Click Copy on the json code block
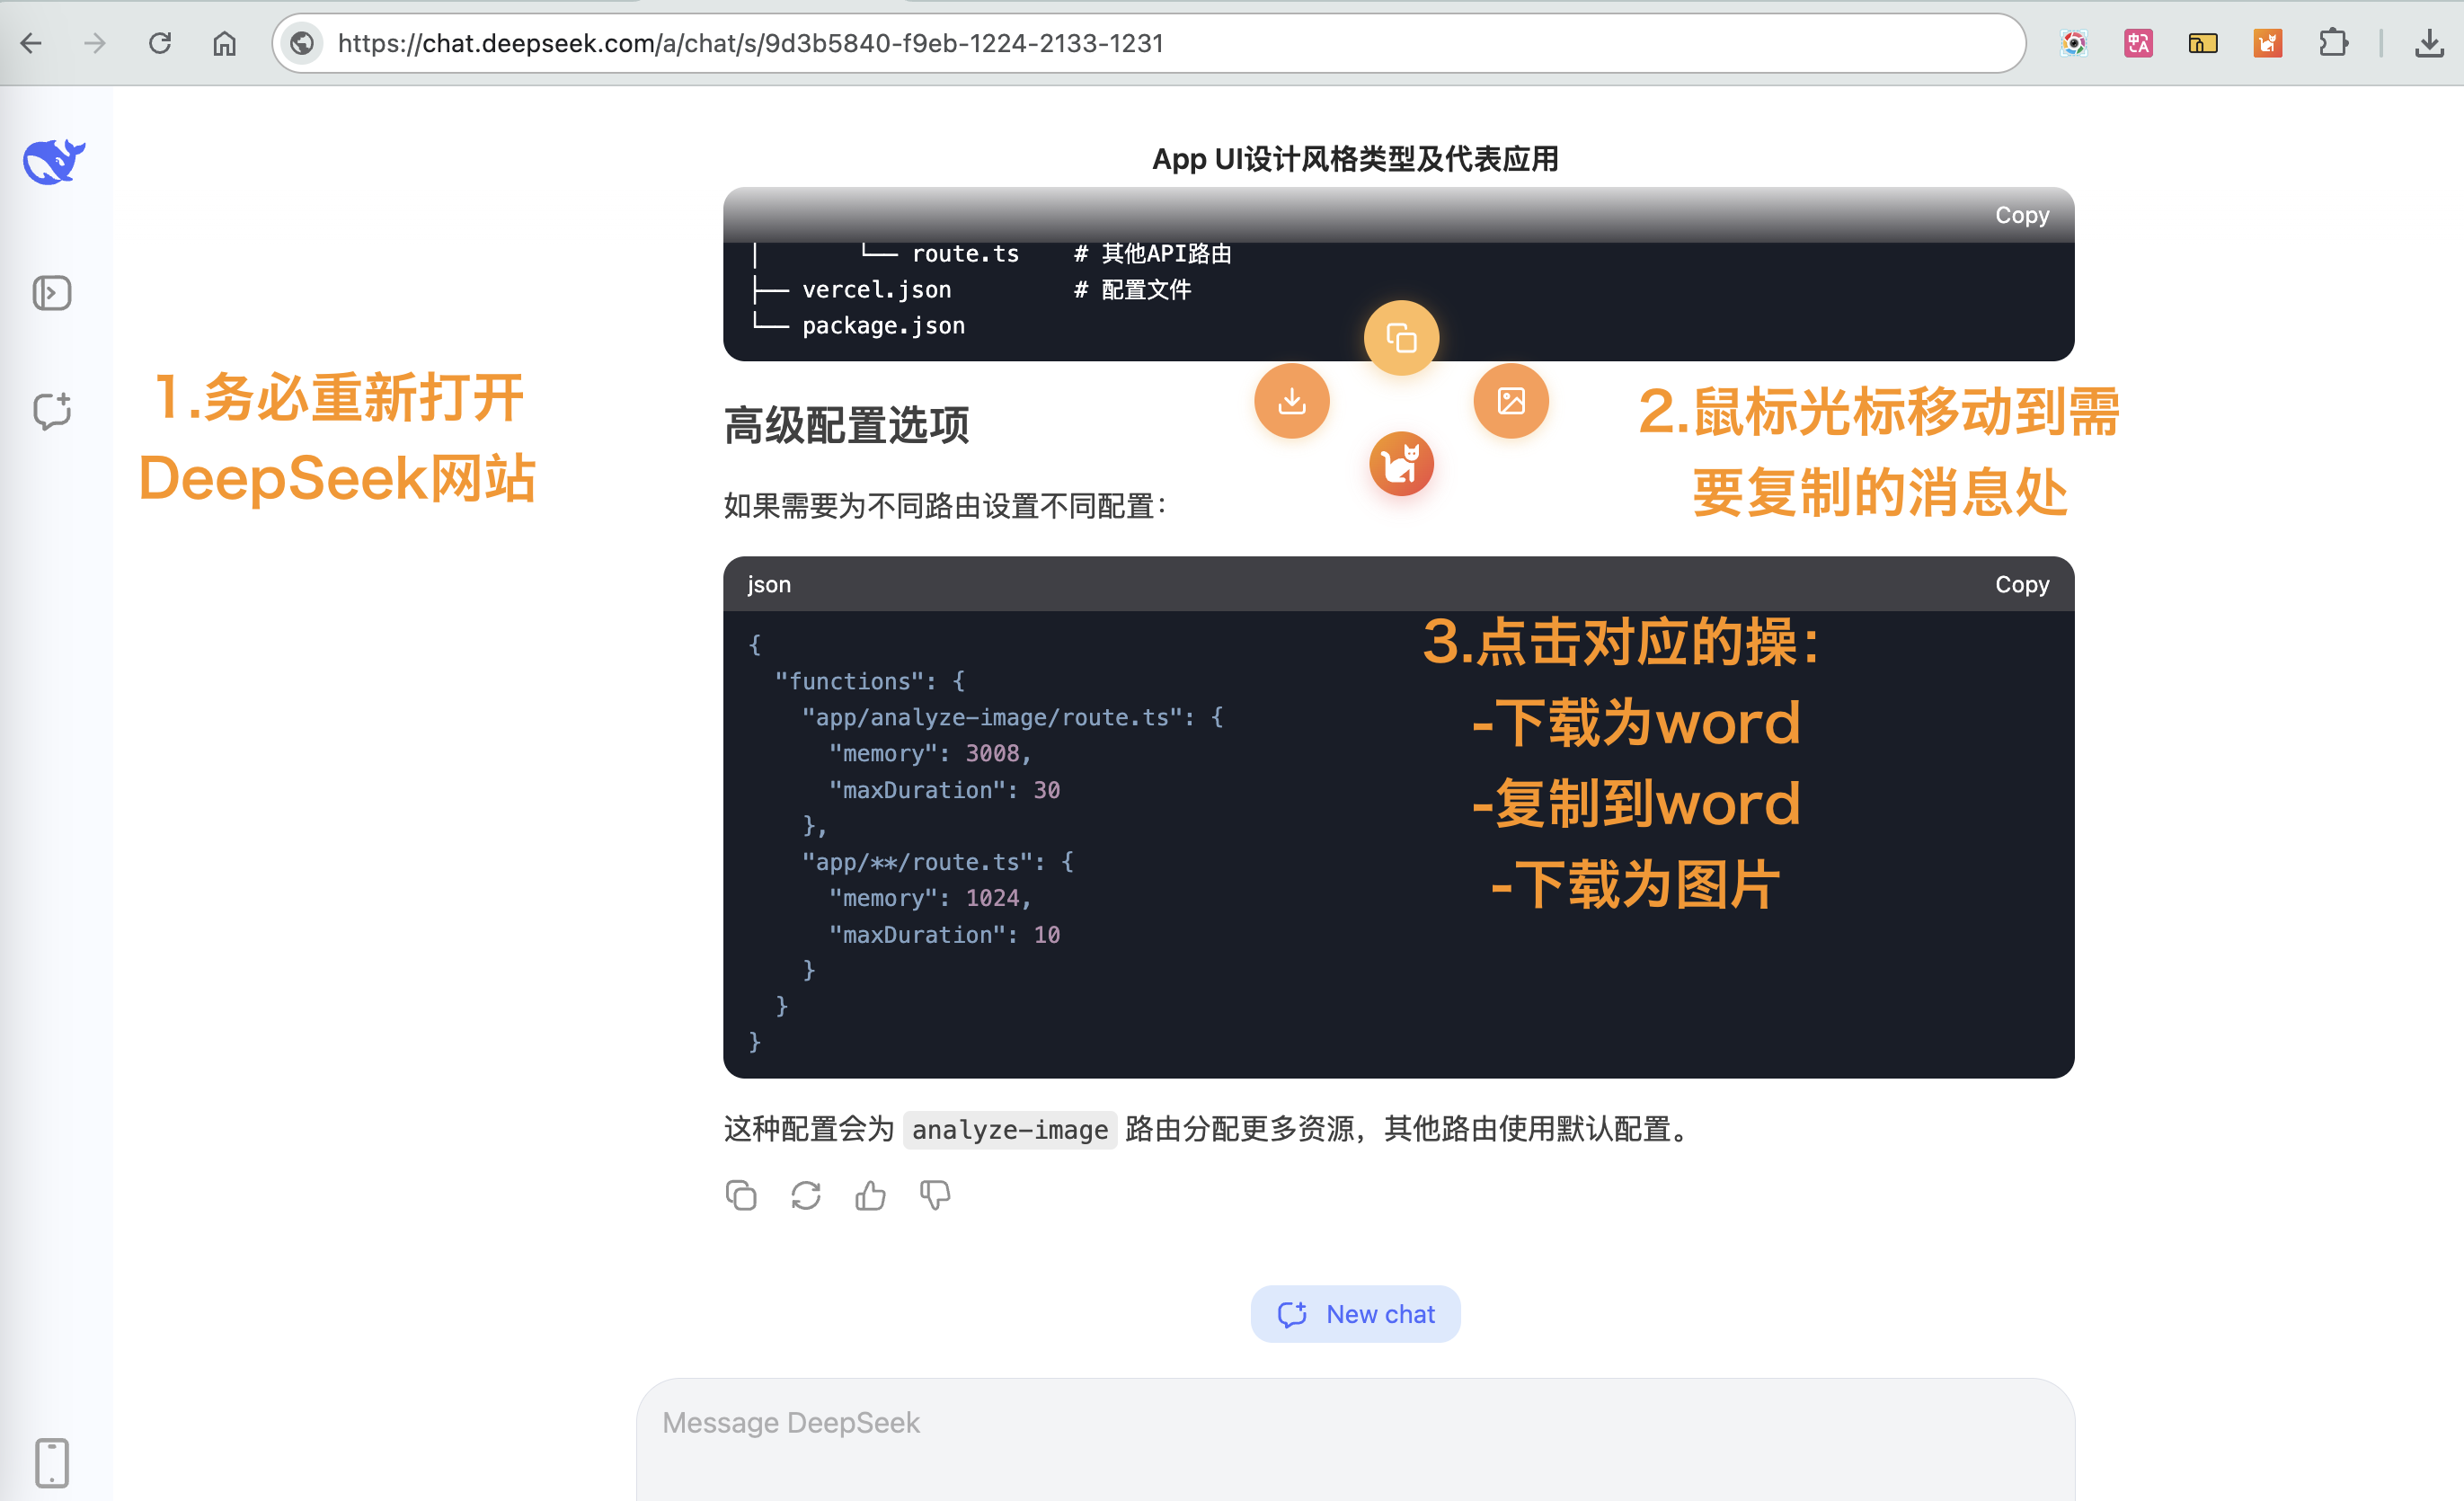Screen dimensions: 2464x1501 pos(2021,584)
